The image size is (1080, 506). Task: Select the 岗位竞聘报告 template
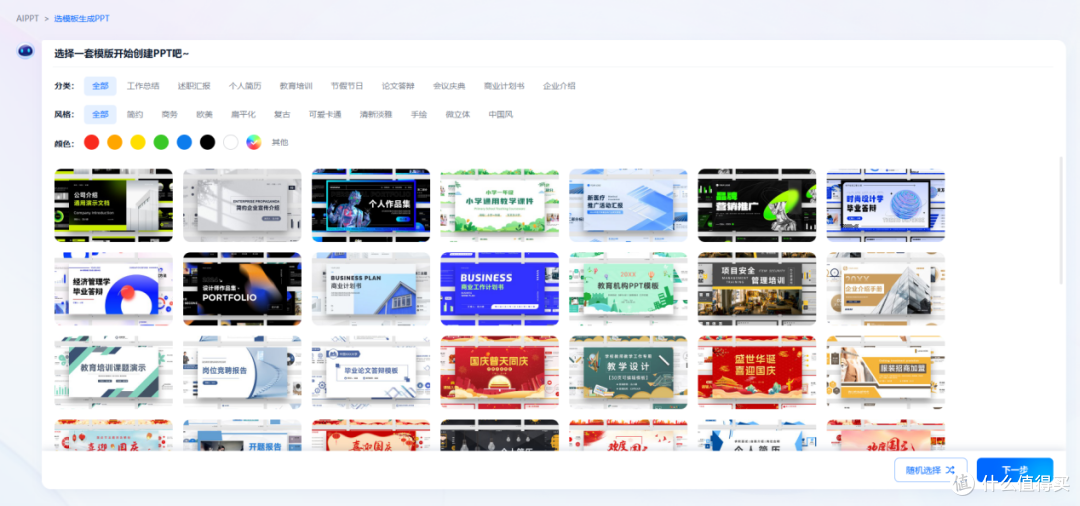[242, 372]
